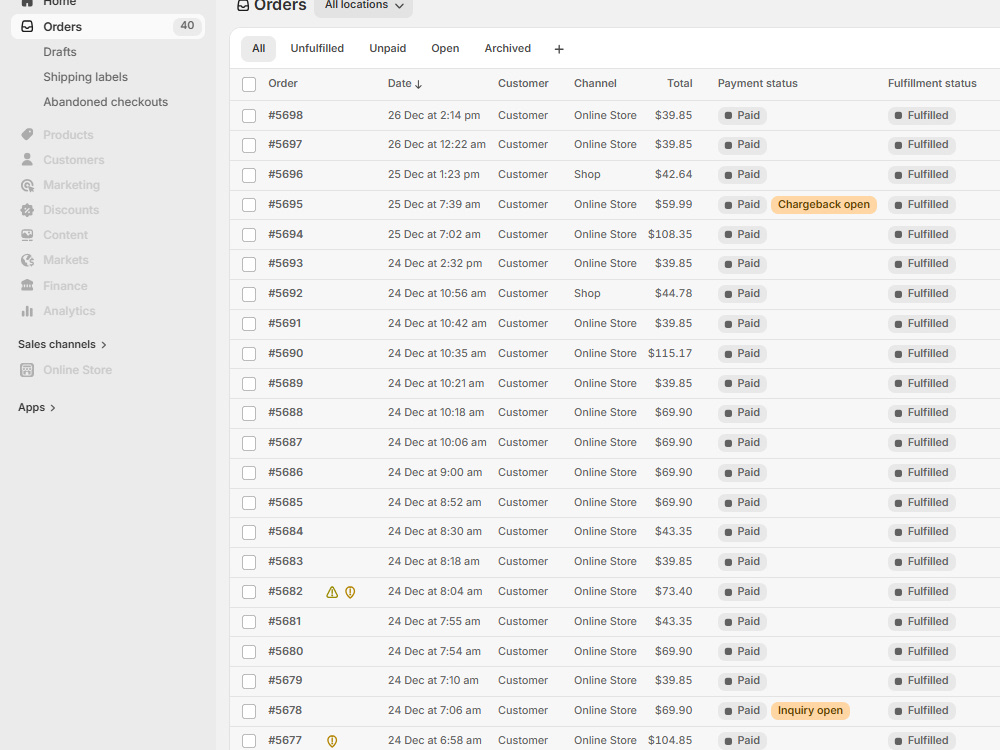Click the Channel column header
This screenshot has height=750, width=1000.
595,84
